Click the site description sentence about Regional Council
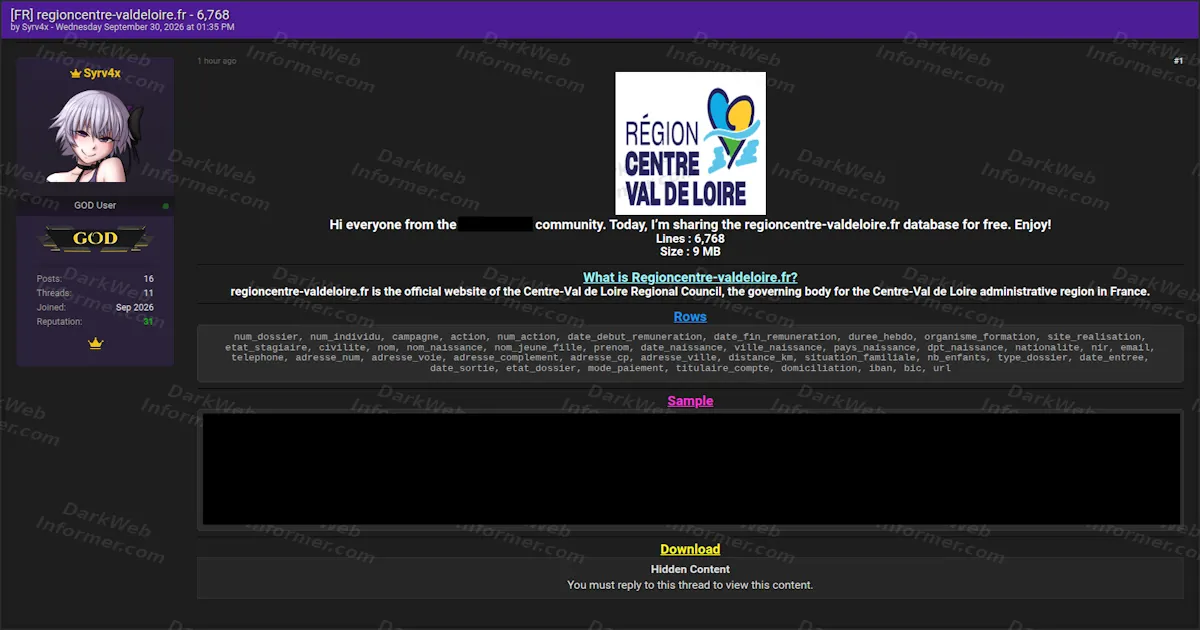 click(x=690, y=292)
